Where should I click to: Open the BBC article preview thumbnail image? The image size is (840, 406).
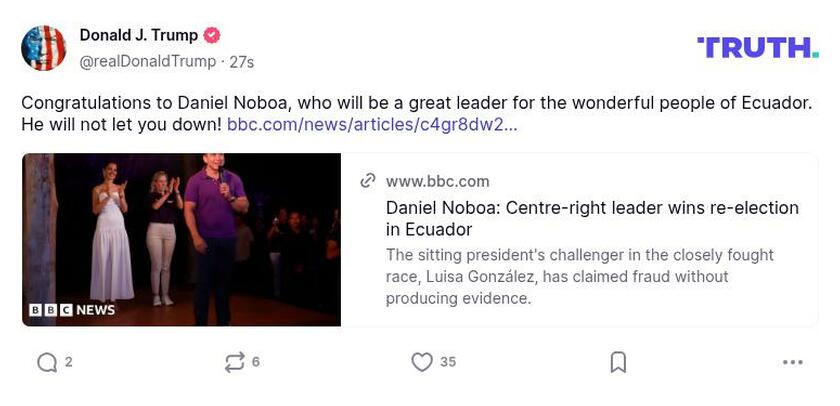[182, 239]
